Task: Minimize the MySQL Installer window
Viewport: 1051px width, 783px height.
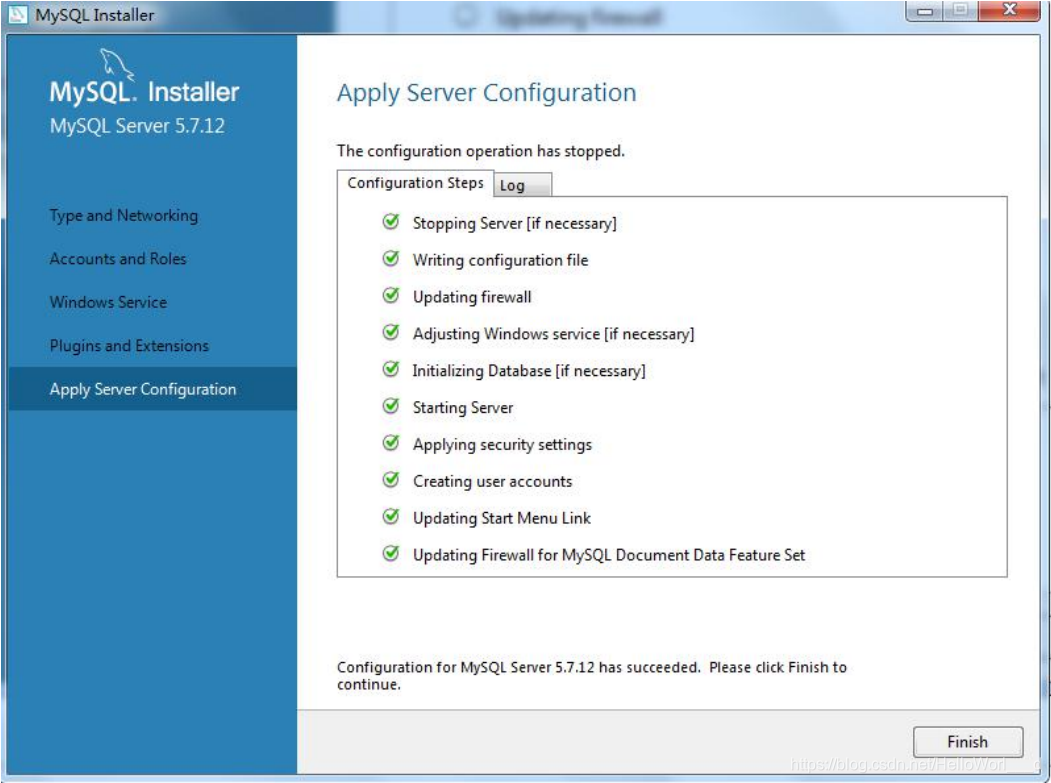Action: click(924, 11)
